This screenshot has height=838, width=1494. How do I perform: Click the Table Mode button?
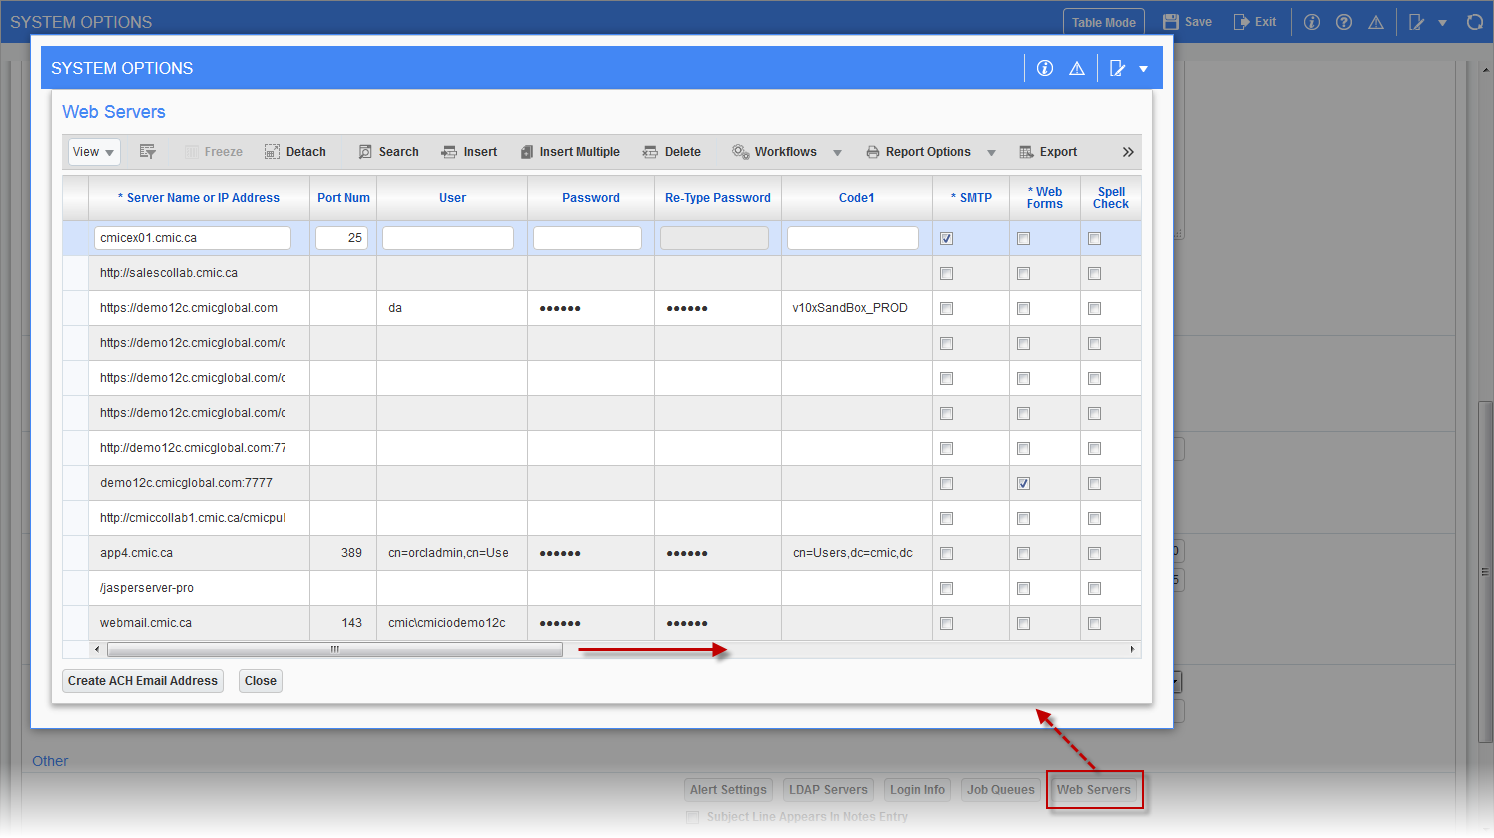point(1104,22)
